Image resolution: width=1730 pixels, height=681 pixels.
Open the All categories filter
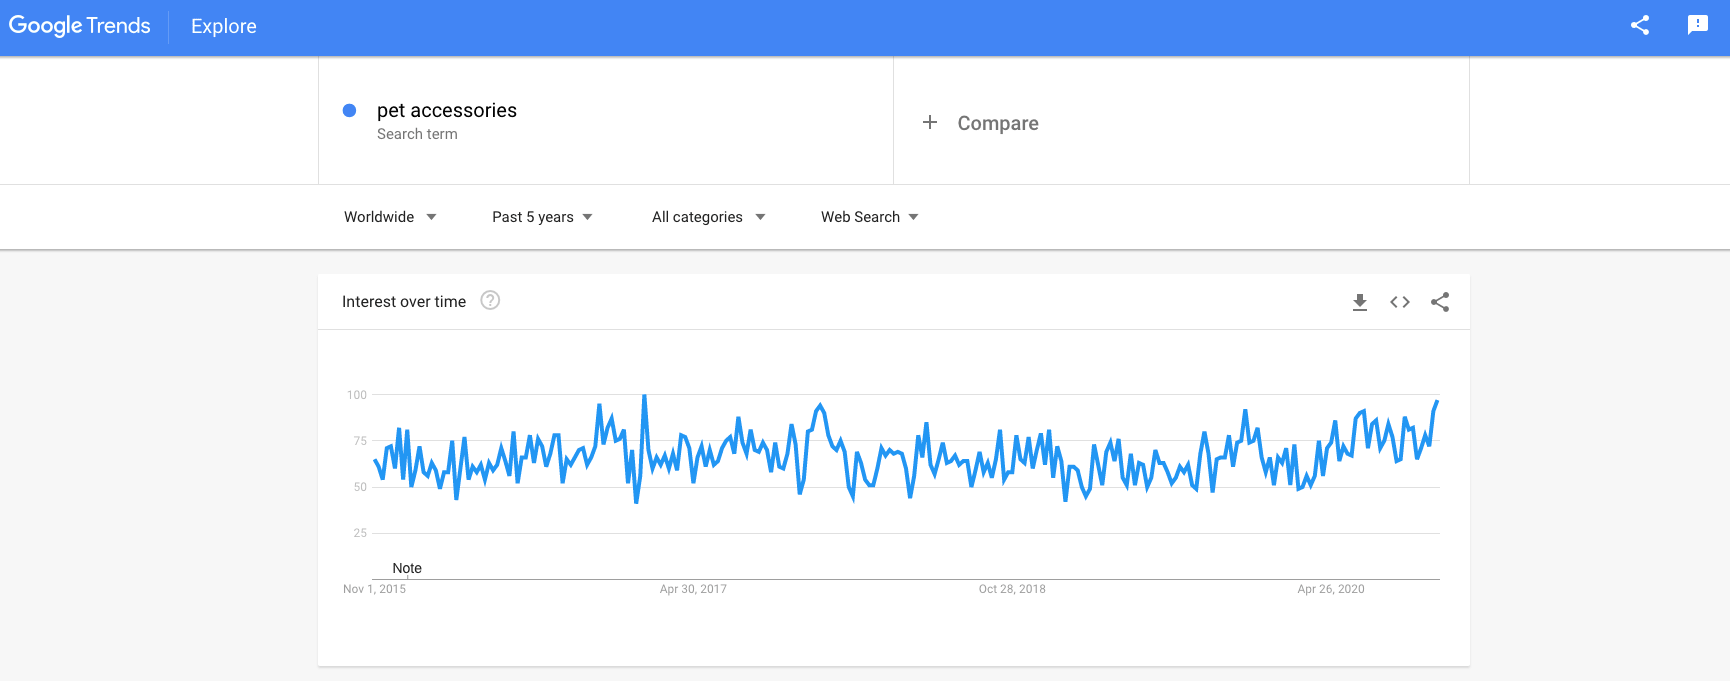[x=707, y=216]
